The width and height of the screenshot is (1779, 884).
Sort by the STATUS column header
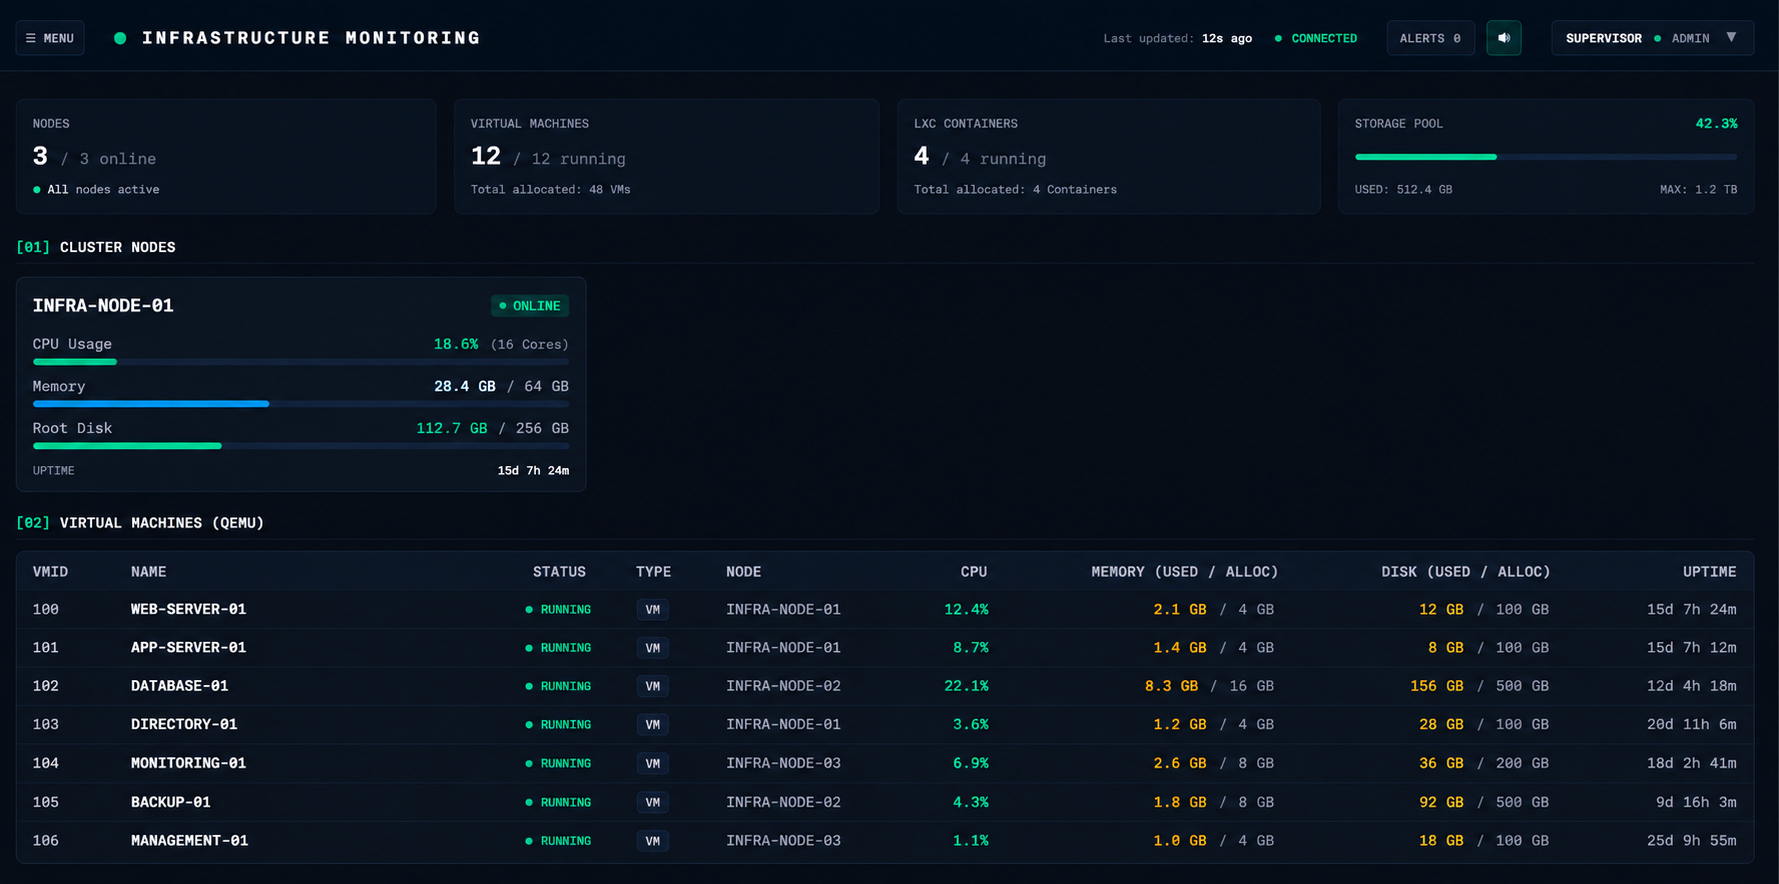click(559, 572)
